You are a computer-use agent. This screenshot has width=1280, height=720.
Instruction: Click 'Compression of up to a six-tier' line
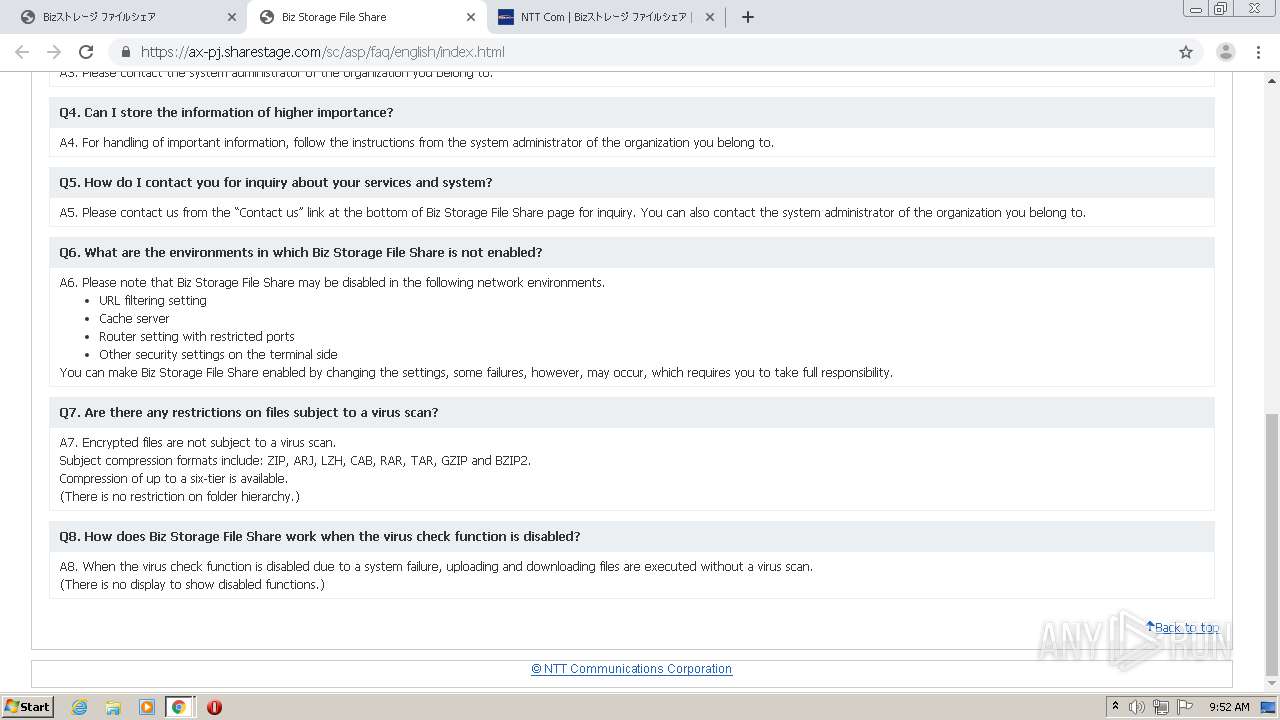173,478
